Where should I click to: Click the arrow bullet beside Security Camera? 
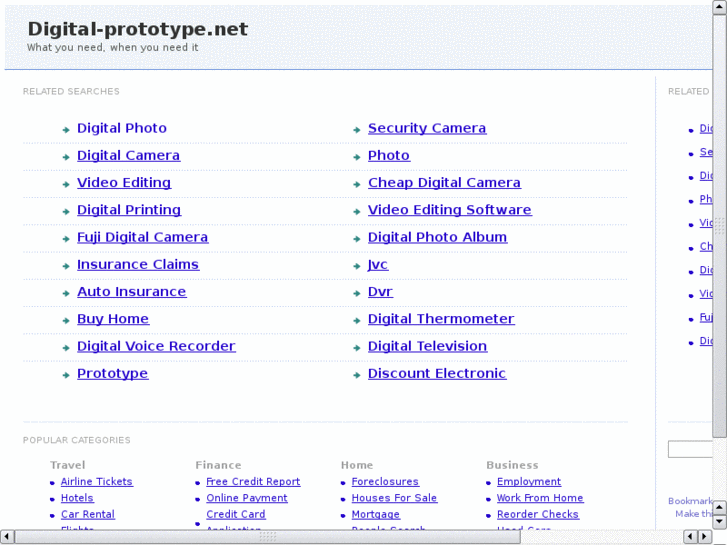tap(357, 129)
